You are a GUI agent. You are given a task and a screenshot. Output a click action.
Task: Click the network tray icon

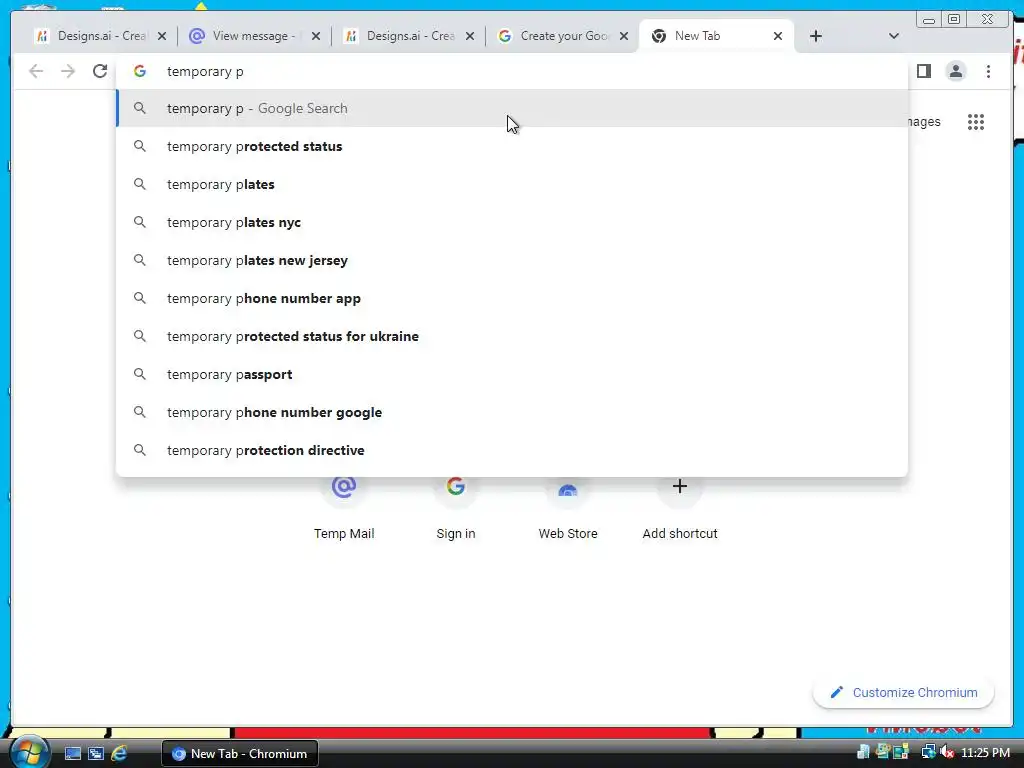click(928, 752)
